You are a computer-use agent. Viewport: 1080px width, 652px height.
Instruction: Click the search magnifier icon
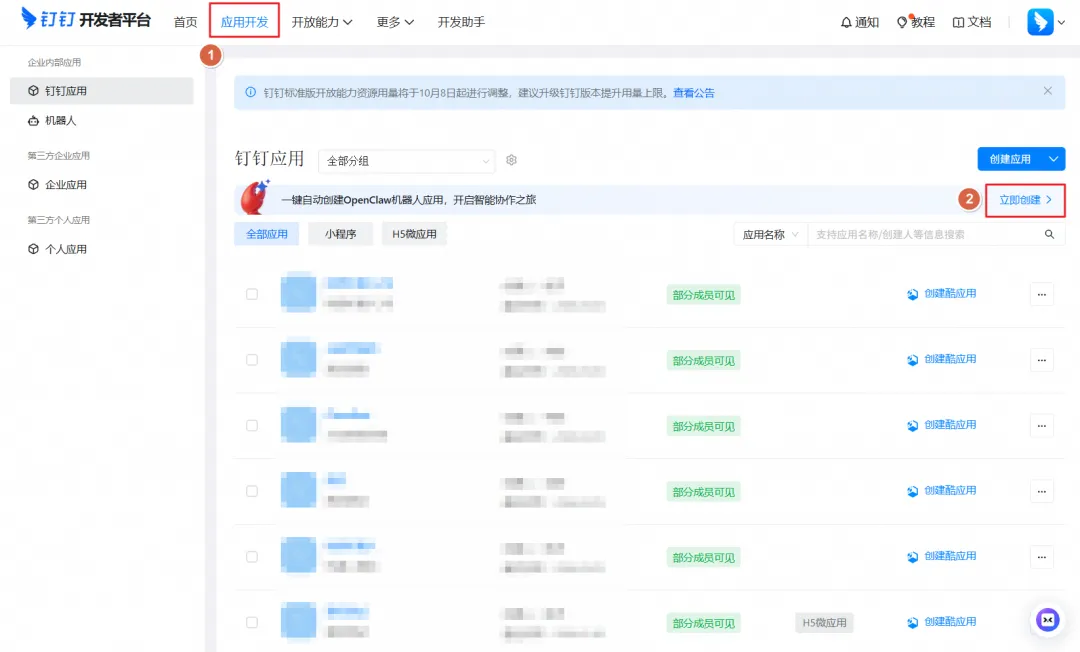1049,234
